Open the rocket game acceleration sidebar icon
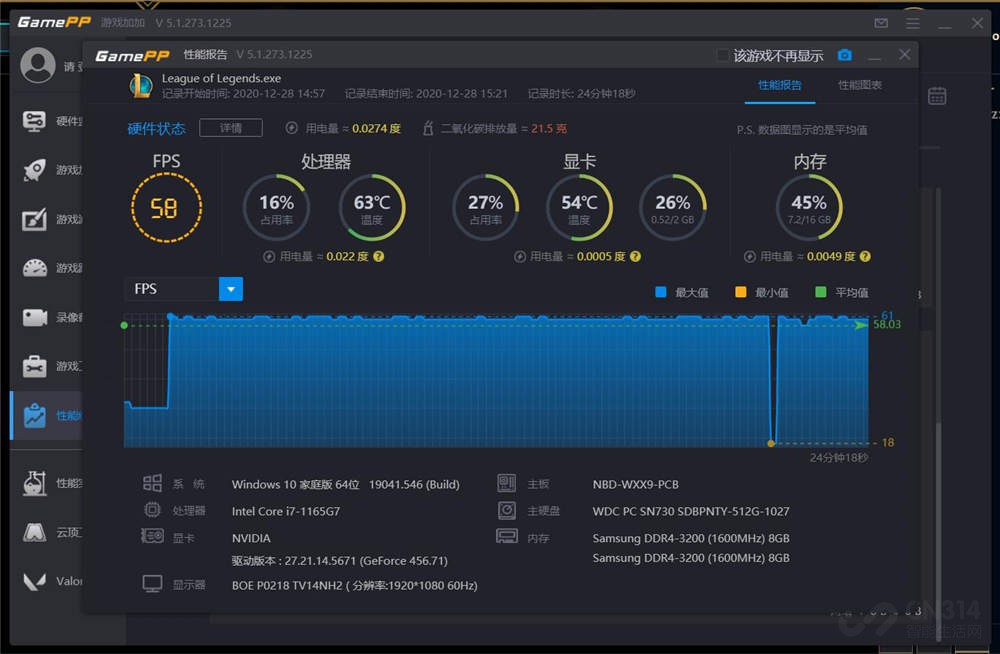Viewport: 1000px width, 654px height. coord(34,170)
